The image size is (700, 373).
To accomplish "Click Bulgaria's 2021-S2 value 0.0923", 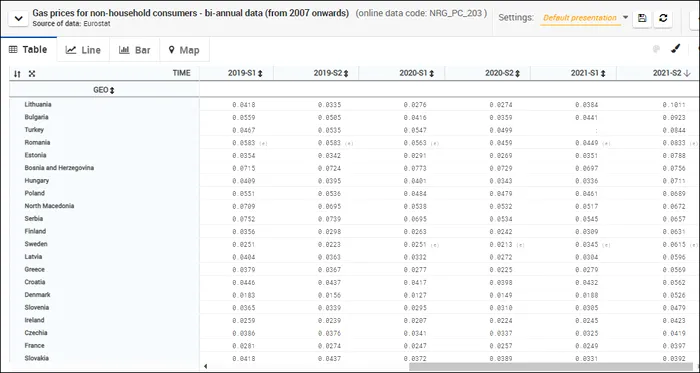I will pyautogui.click(x=674, y=118).
